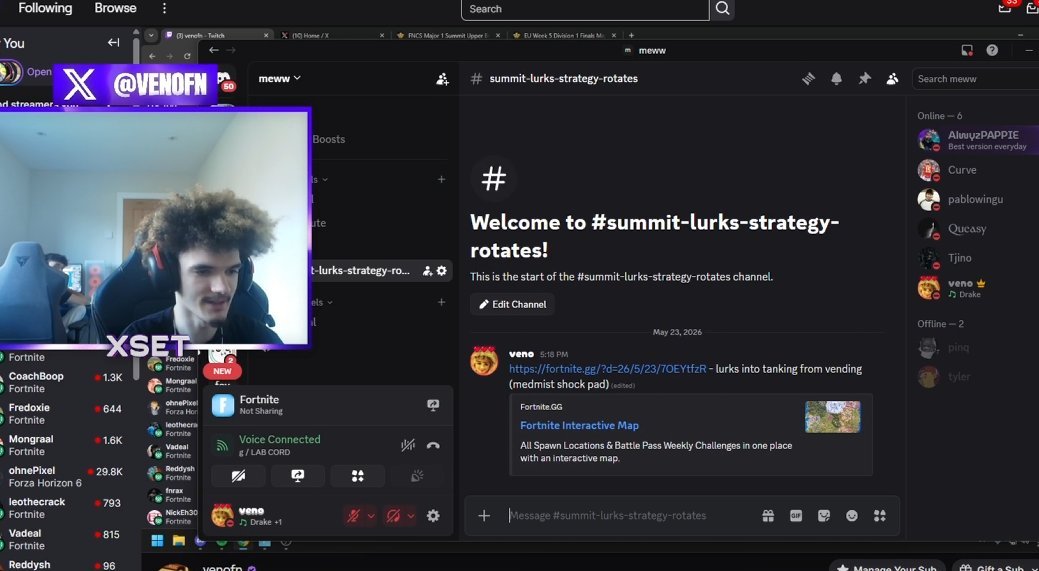
Task: Select pablowingu in member list
Action: pyautogui.click(x=977, y=199)
